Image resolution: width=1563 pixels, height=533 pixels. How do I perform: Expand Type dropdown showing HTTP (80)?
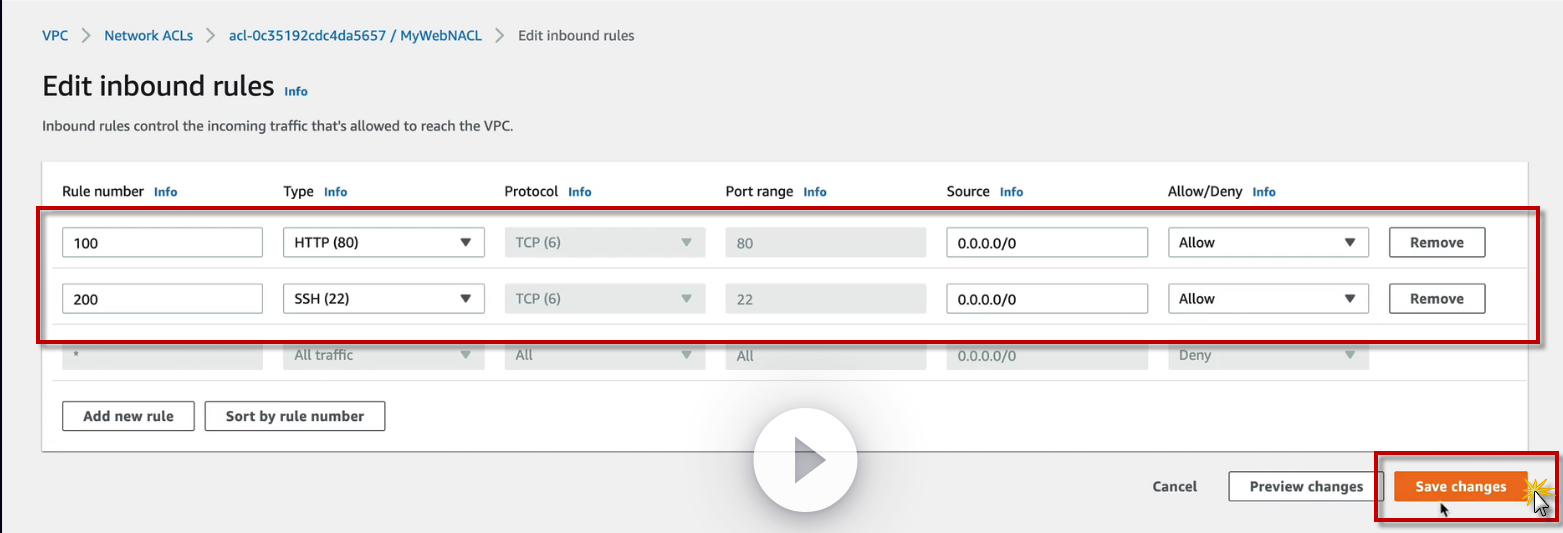(x=384, y=242)
